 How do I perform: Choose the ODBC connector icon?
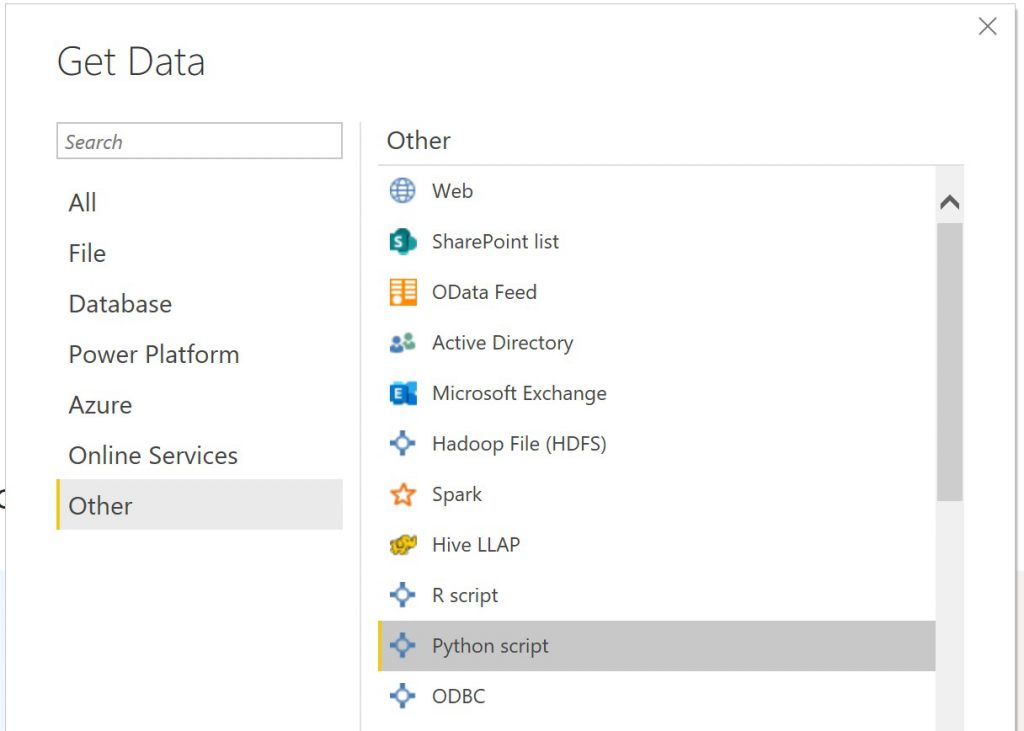401,696
